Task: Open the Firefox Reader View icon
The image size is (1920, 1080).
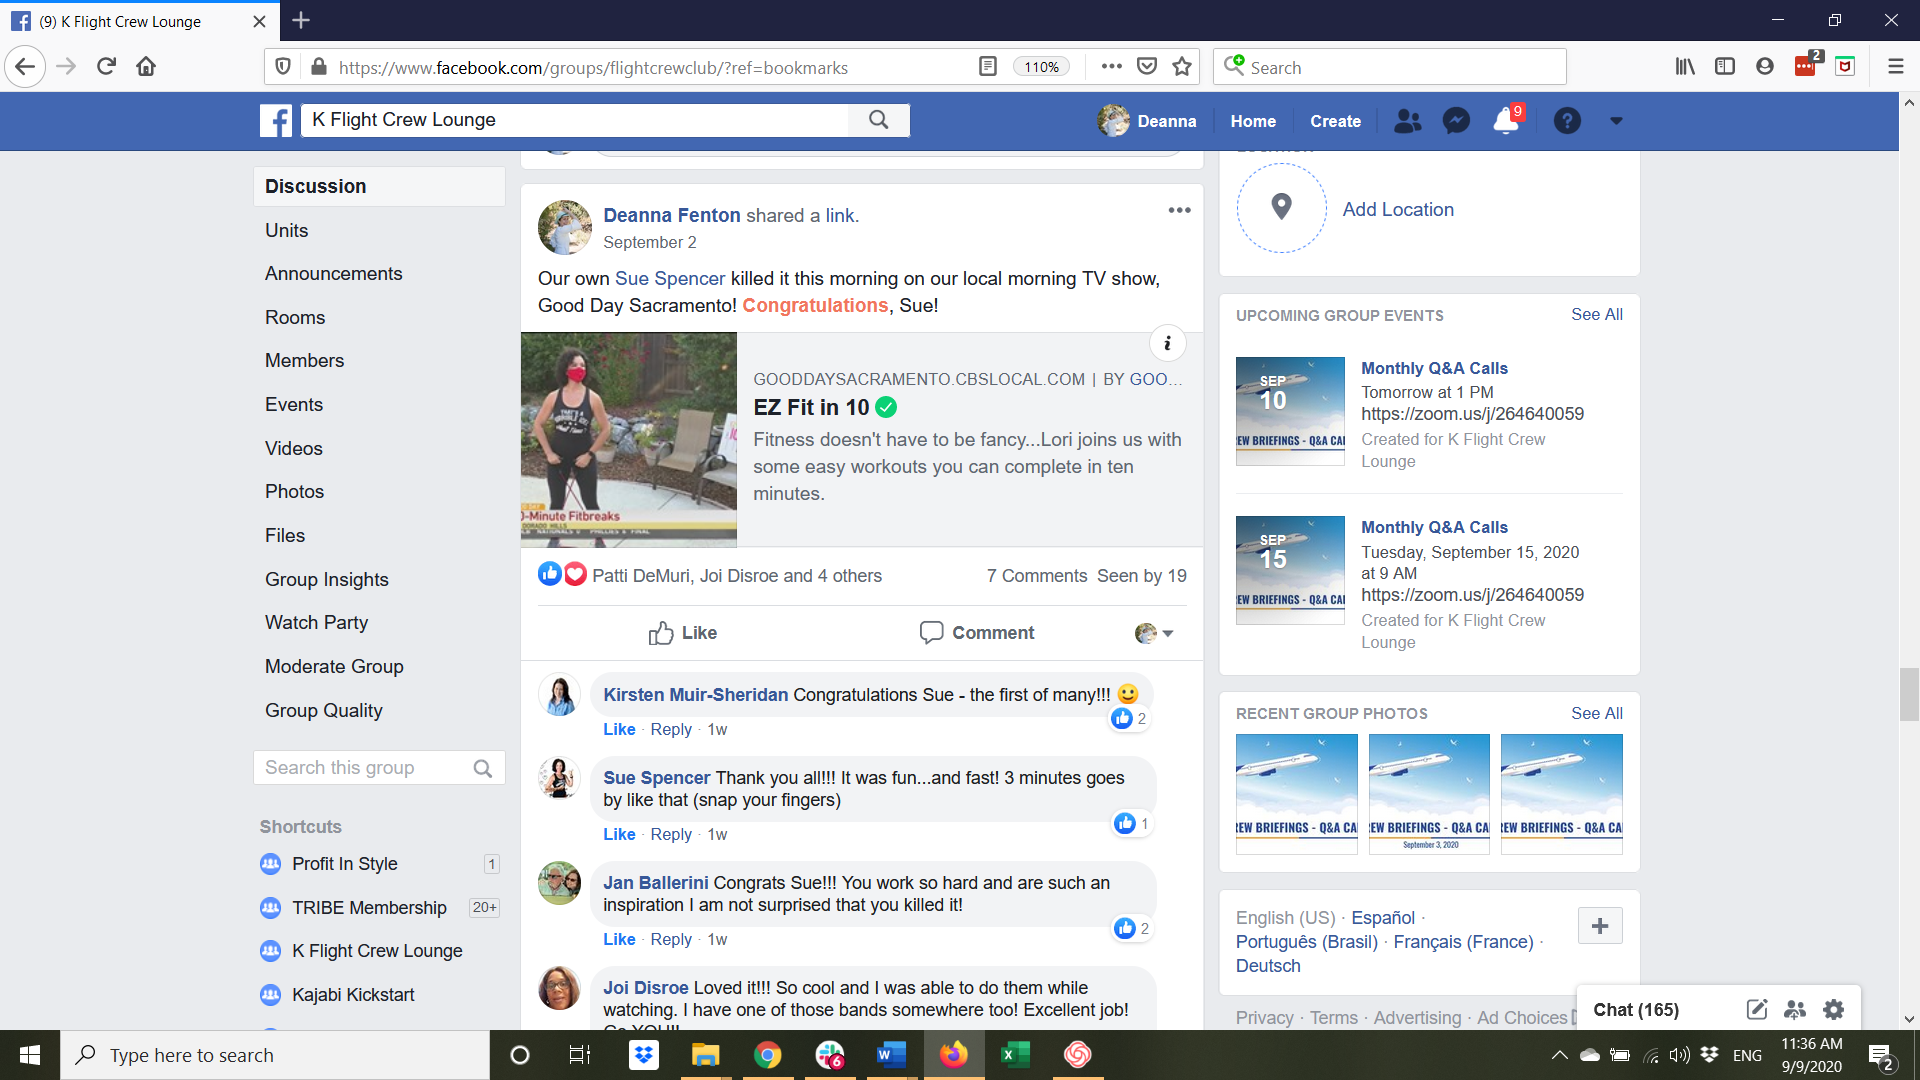Action: click(987, 67)
